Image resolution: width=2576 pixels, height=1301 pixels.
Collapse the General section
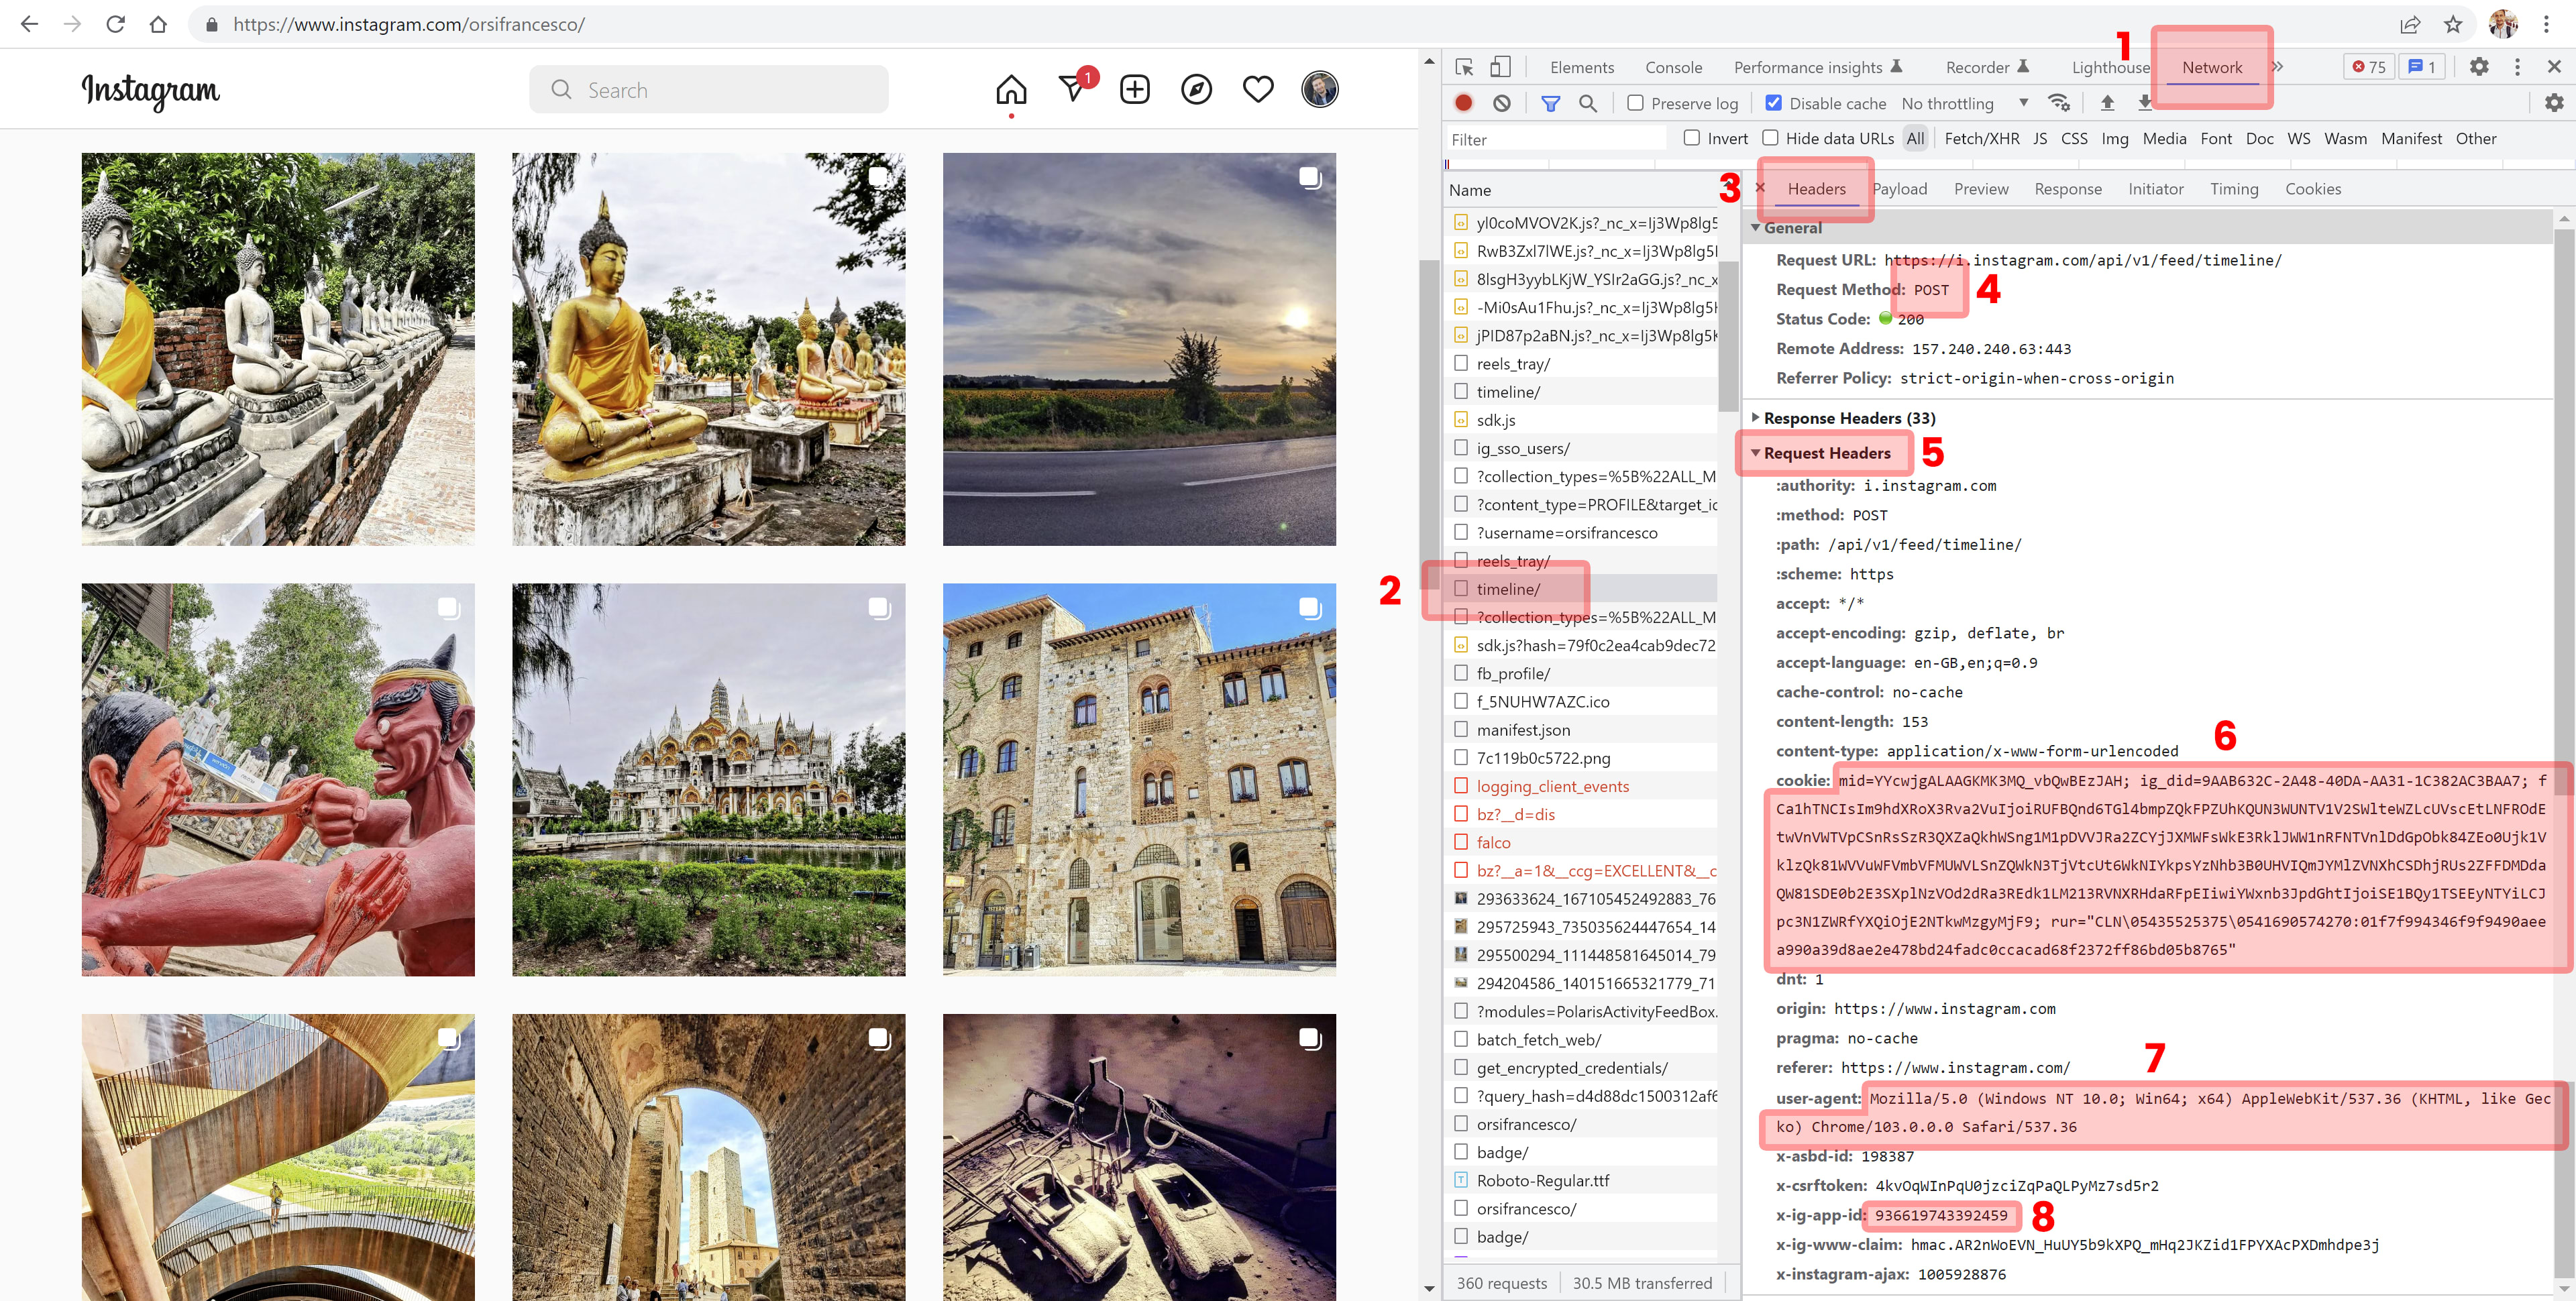tap(1754, 228)
